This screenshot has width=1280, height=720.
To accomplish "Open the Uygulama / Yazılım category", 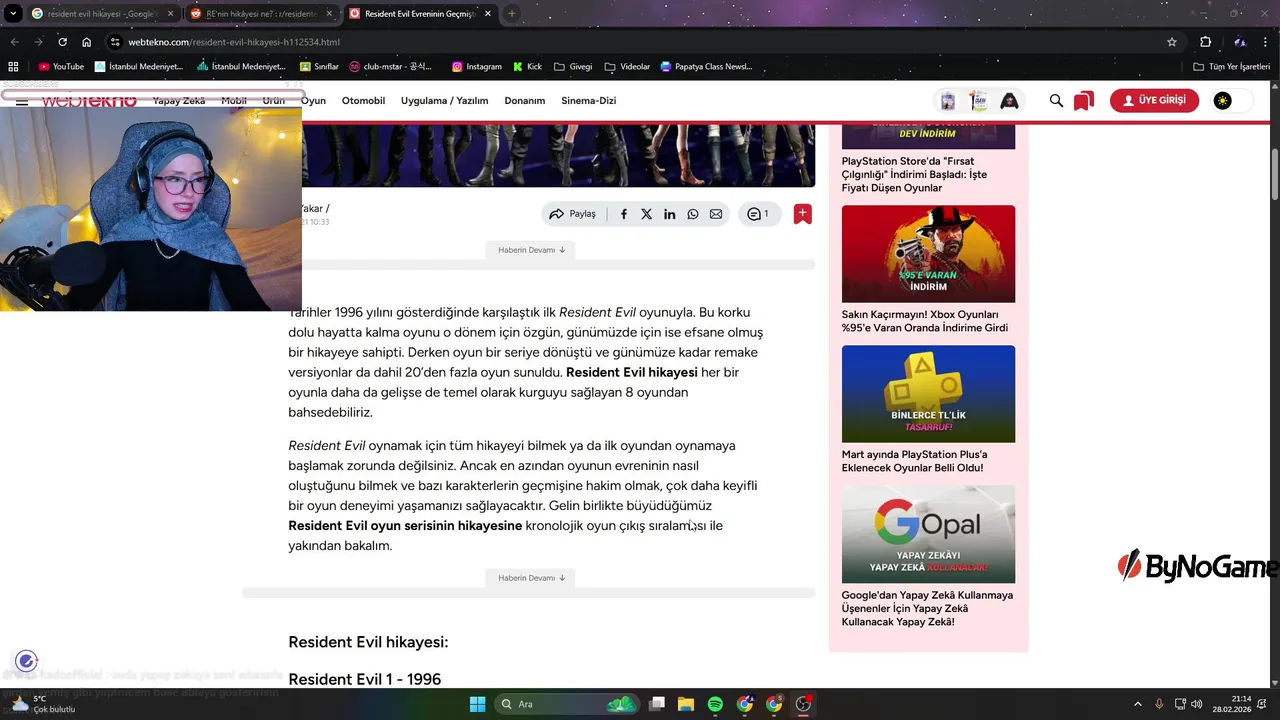I will tap(444, 101).
